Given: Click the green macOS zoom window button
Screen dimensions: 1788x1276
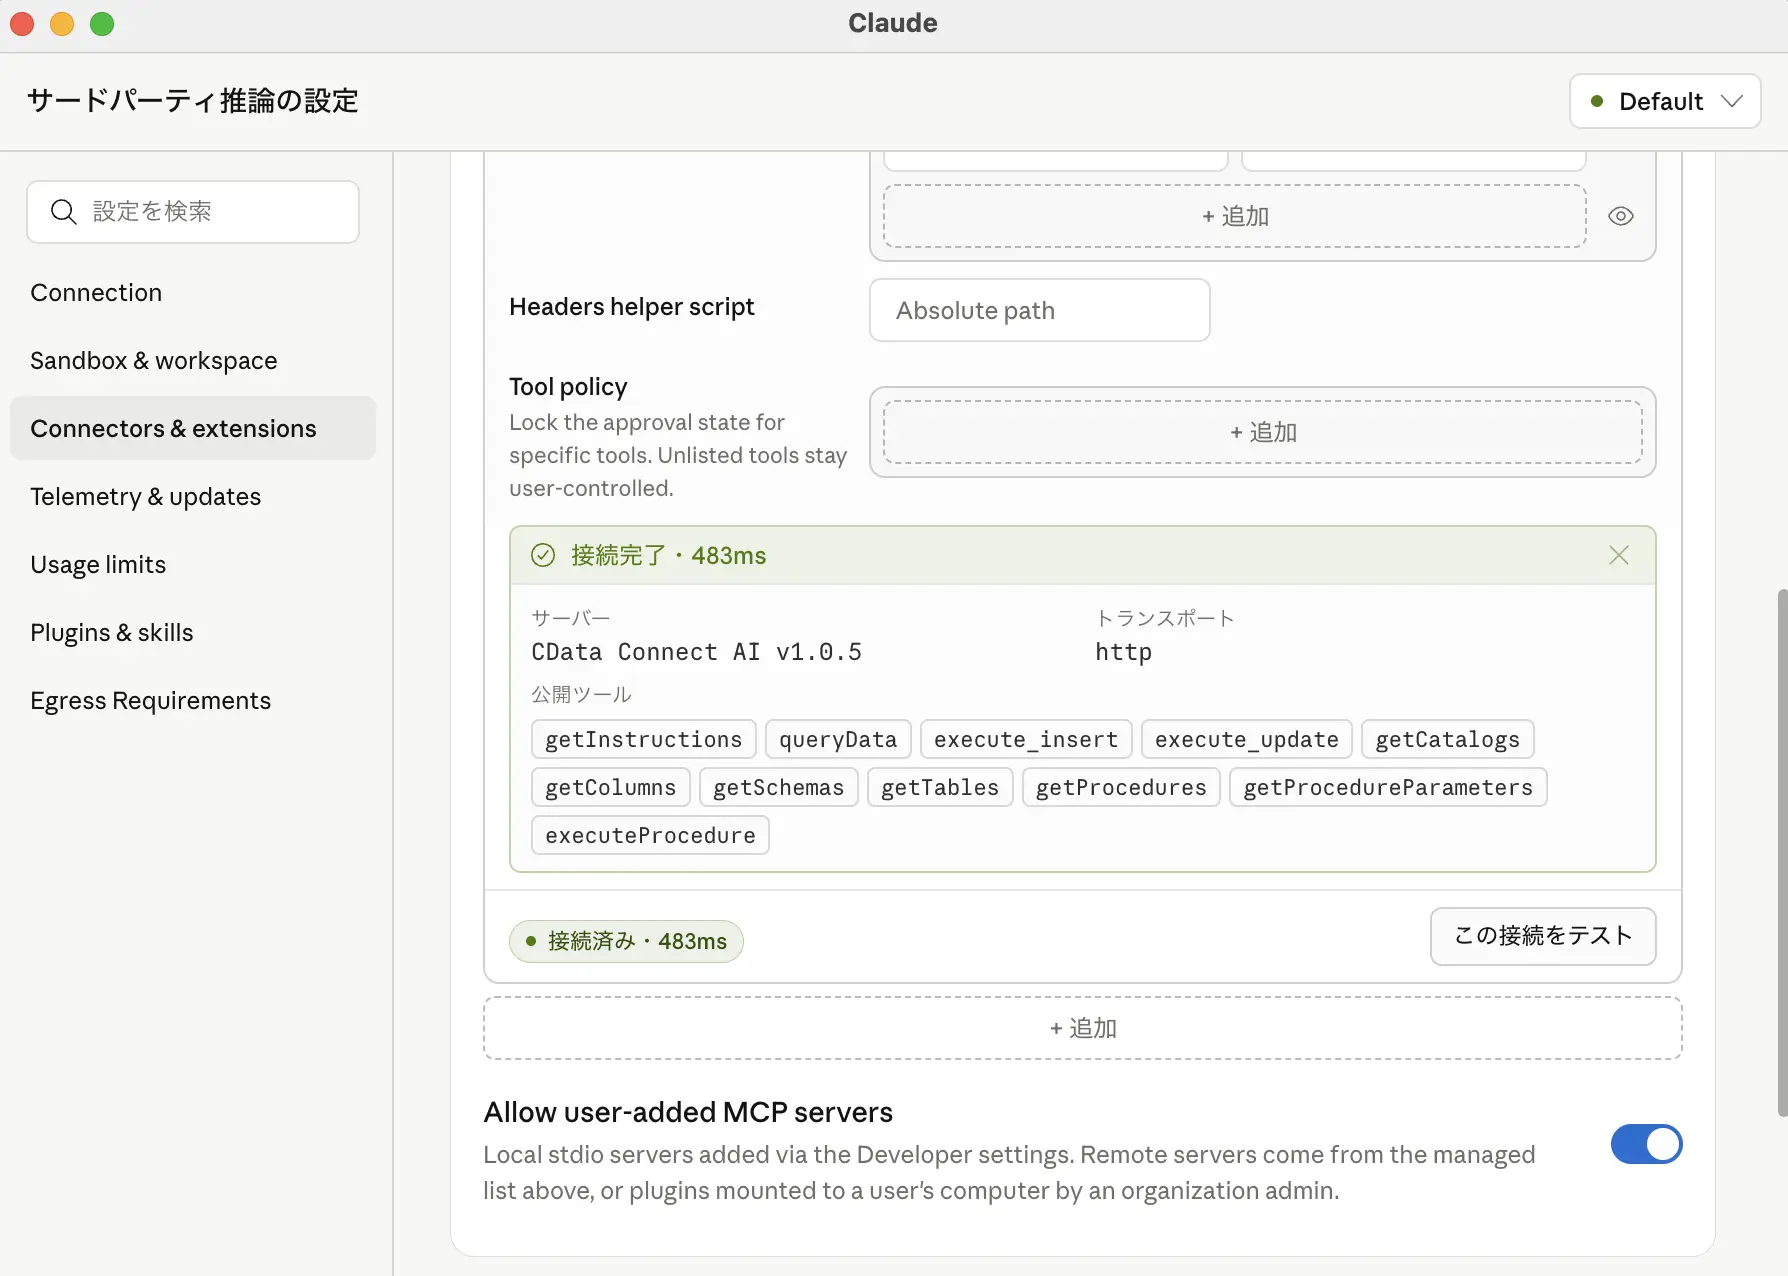Looking at the screenshot, I should coord(102,23).
